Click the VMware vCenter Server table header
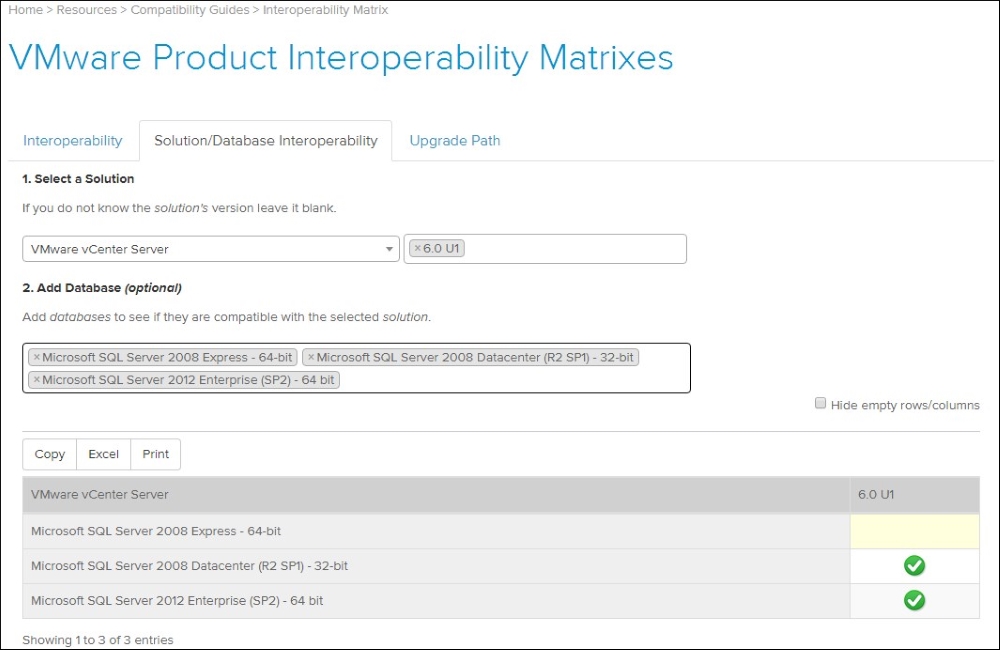This screenshot has width=1000, height=650. 436,494
